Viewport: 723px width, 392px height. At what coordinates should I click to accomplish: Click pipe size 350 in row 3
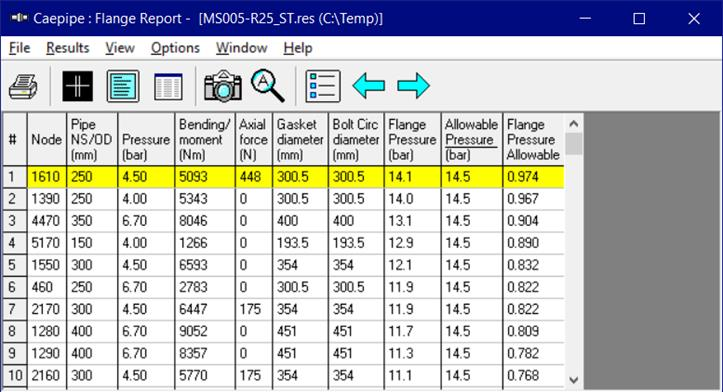tap(92, 221)
